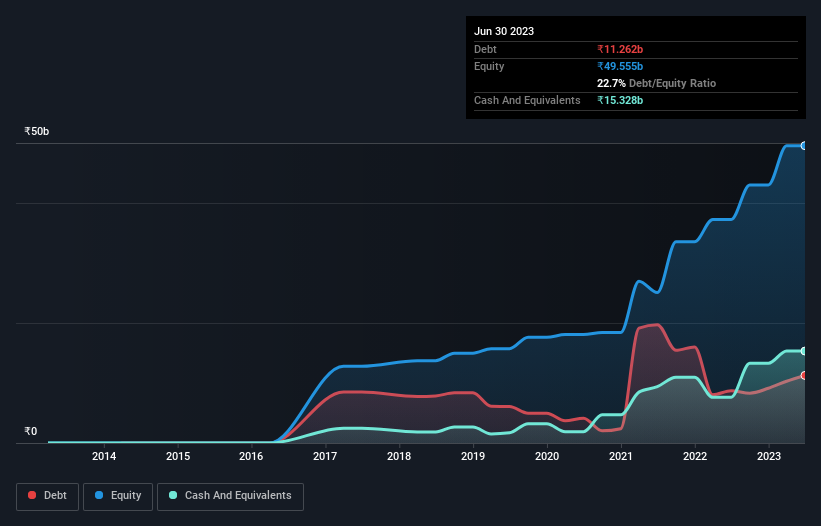Click the 2016 x-axis label

click(251, 456)
